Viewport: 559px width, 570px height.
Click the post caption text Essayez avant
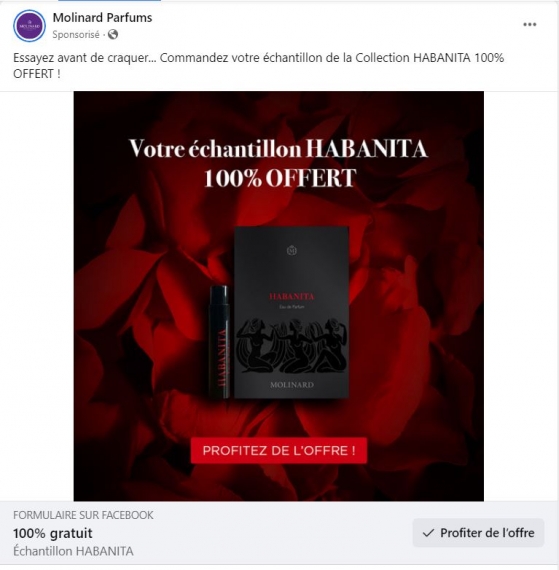[258, 66]
